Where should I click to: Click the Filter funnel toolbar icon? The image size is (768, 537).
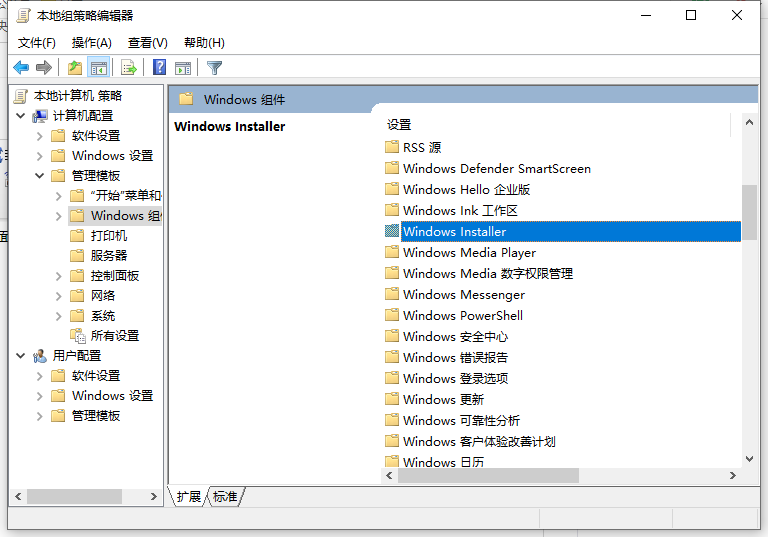pyautogui.click(x=214, y=67)
